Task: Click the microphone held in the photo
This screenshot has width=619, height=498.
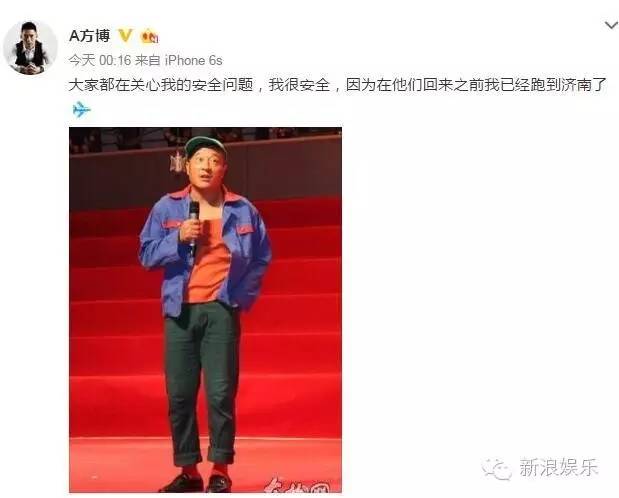Action: 193,223
